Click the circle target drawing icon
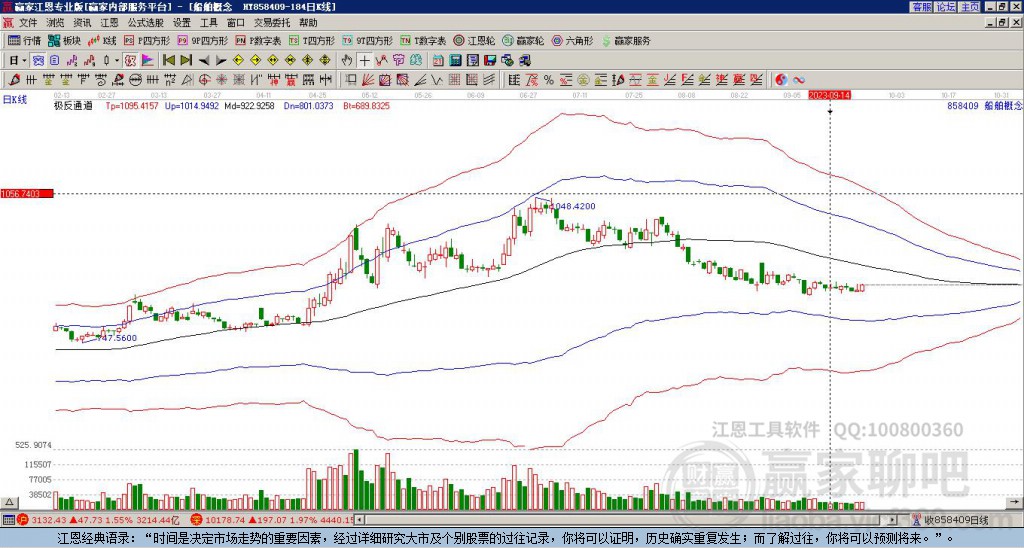The height and width of the screenshot is (548, 1024). click(204, 80)
